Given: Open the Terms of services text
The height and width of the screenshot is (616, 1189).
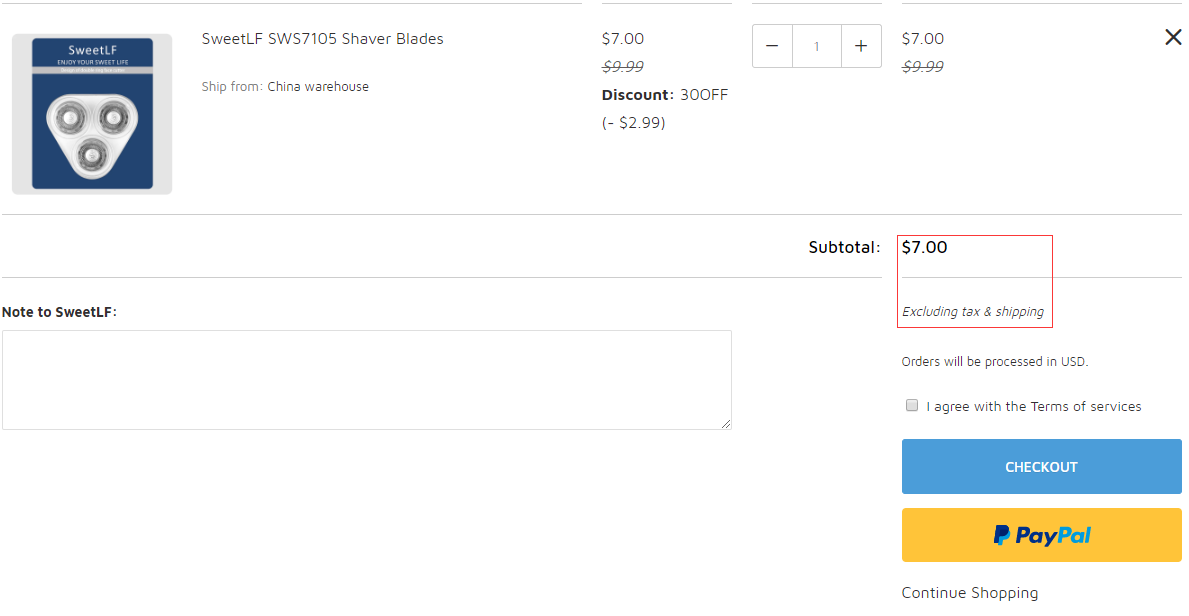Looking at the screenshot, I should point(1086,406).
